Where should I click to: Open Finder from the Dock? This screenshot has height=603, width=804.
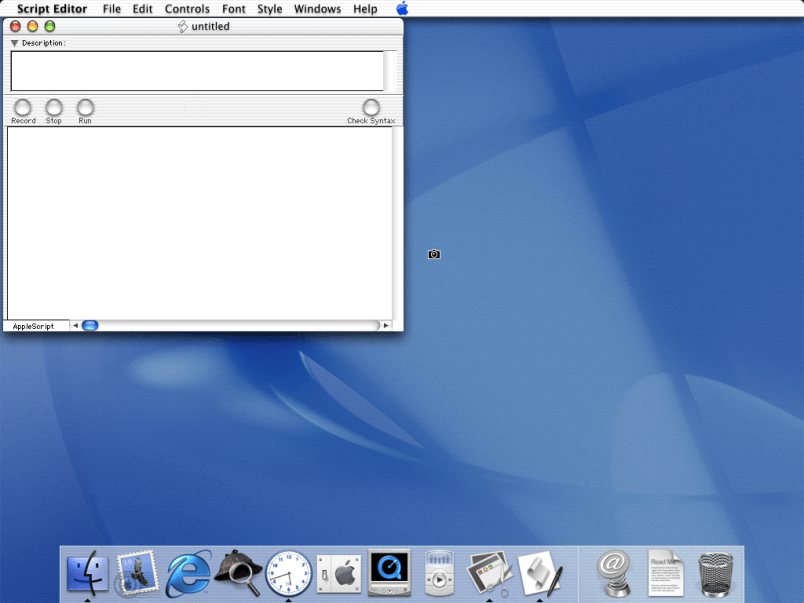click(88, 573)
